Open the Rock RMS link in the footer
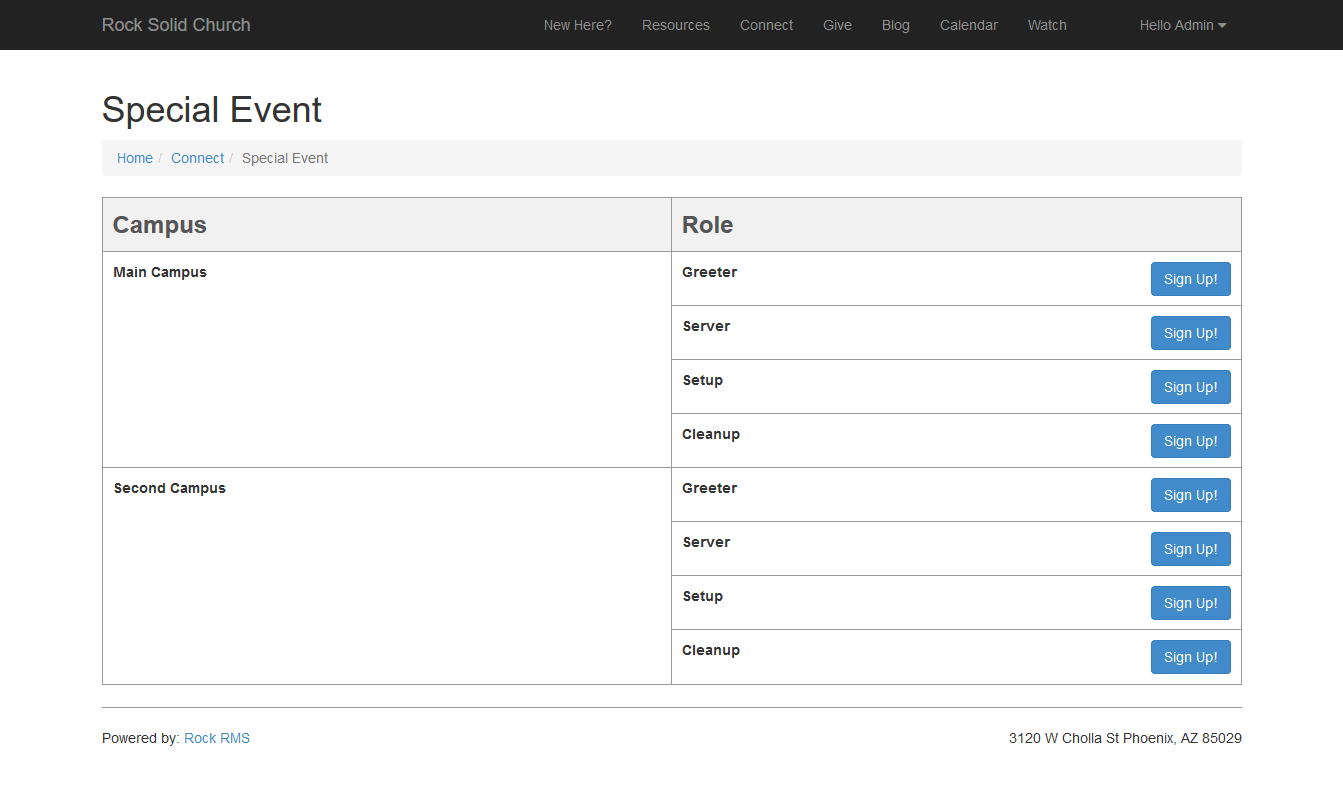Viewport: 1343px width, 807px height. (x=217, y=738)
